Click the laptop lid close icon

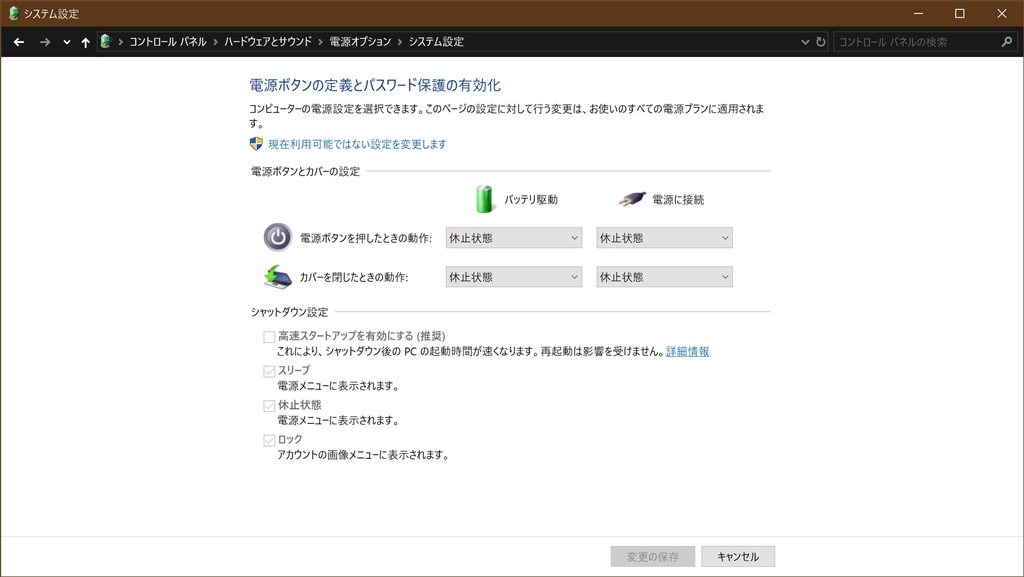tap(278, 277)
